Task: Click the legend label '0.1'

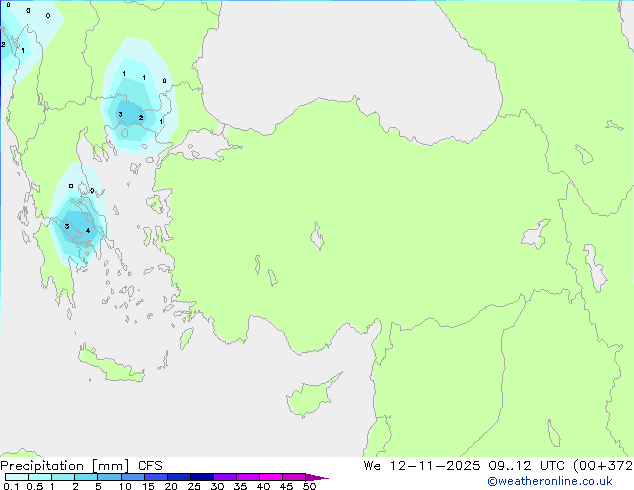Action: coord(11,486)
